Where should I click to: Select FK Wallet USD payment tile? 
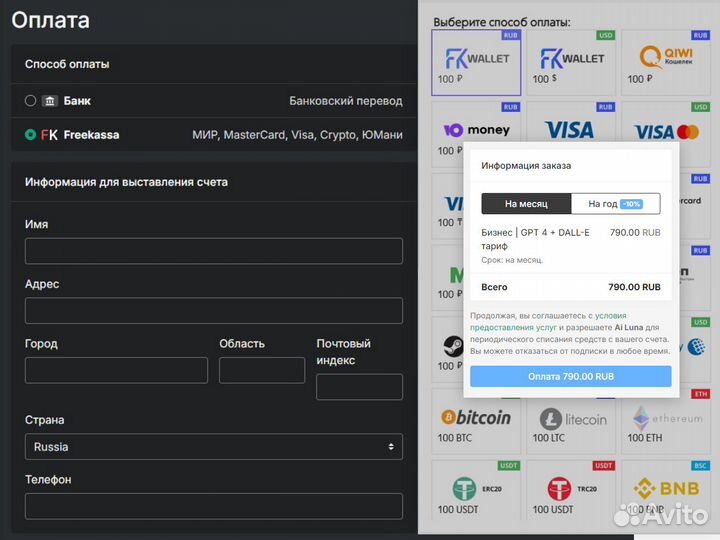tap(571, 62)
